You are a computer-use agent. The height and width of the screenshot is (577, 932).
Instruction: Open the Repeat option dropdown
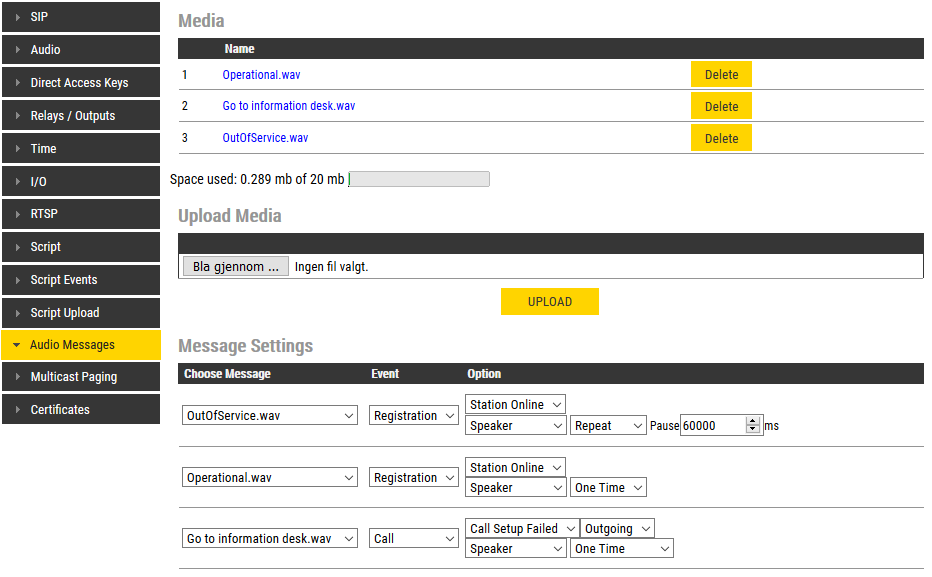[609, 426]
